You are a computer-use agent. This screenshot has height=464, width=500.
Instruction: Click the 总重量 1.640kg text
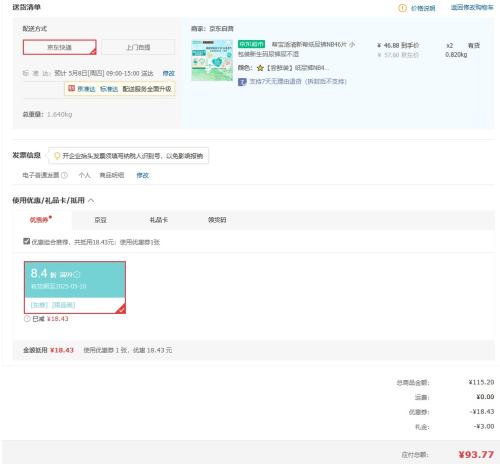[47, 114]
